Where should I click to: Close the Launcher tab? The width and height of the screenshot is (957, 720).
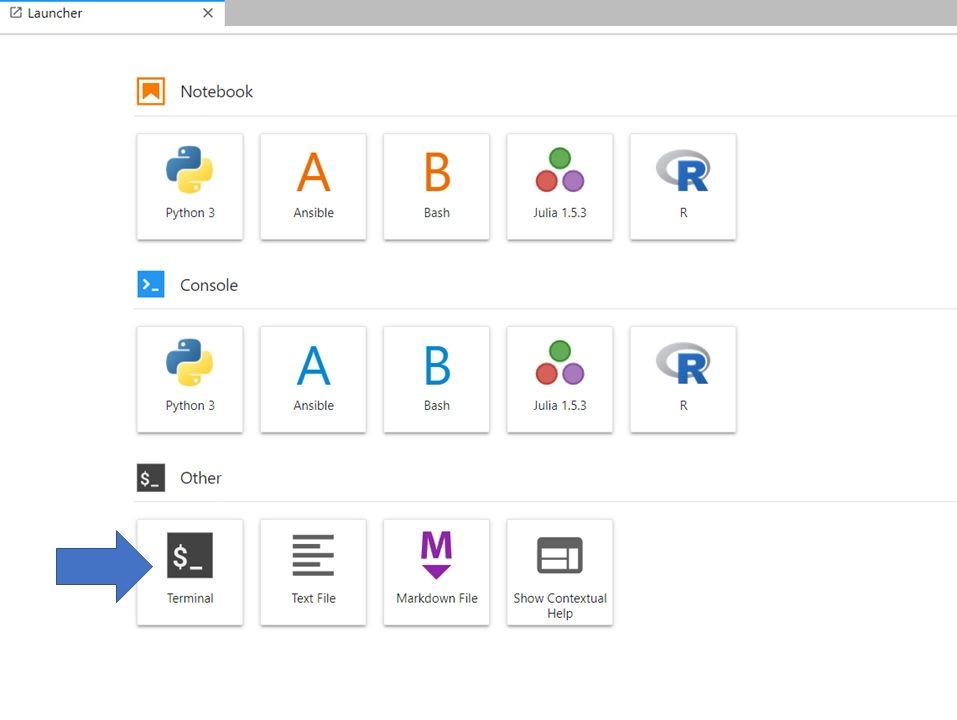click(x=208, y=13)
